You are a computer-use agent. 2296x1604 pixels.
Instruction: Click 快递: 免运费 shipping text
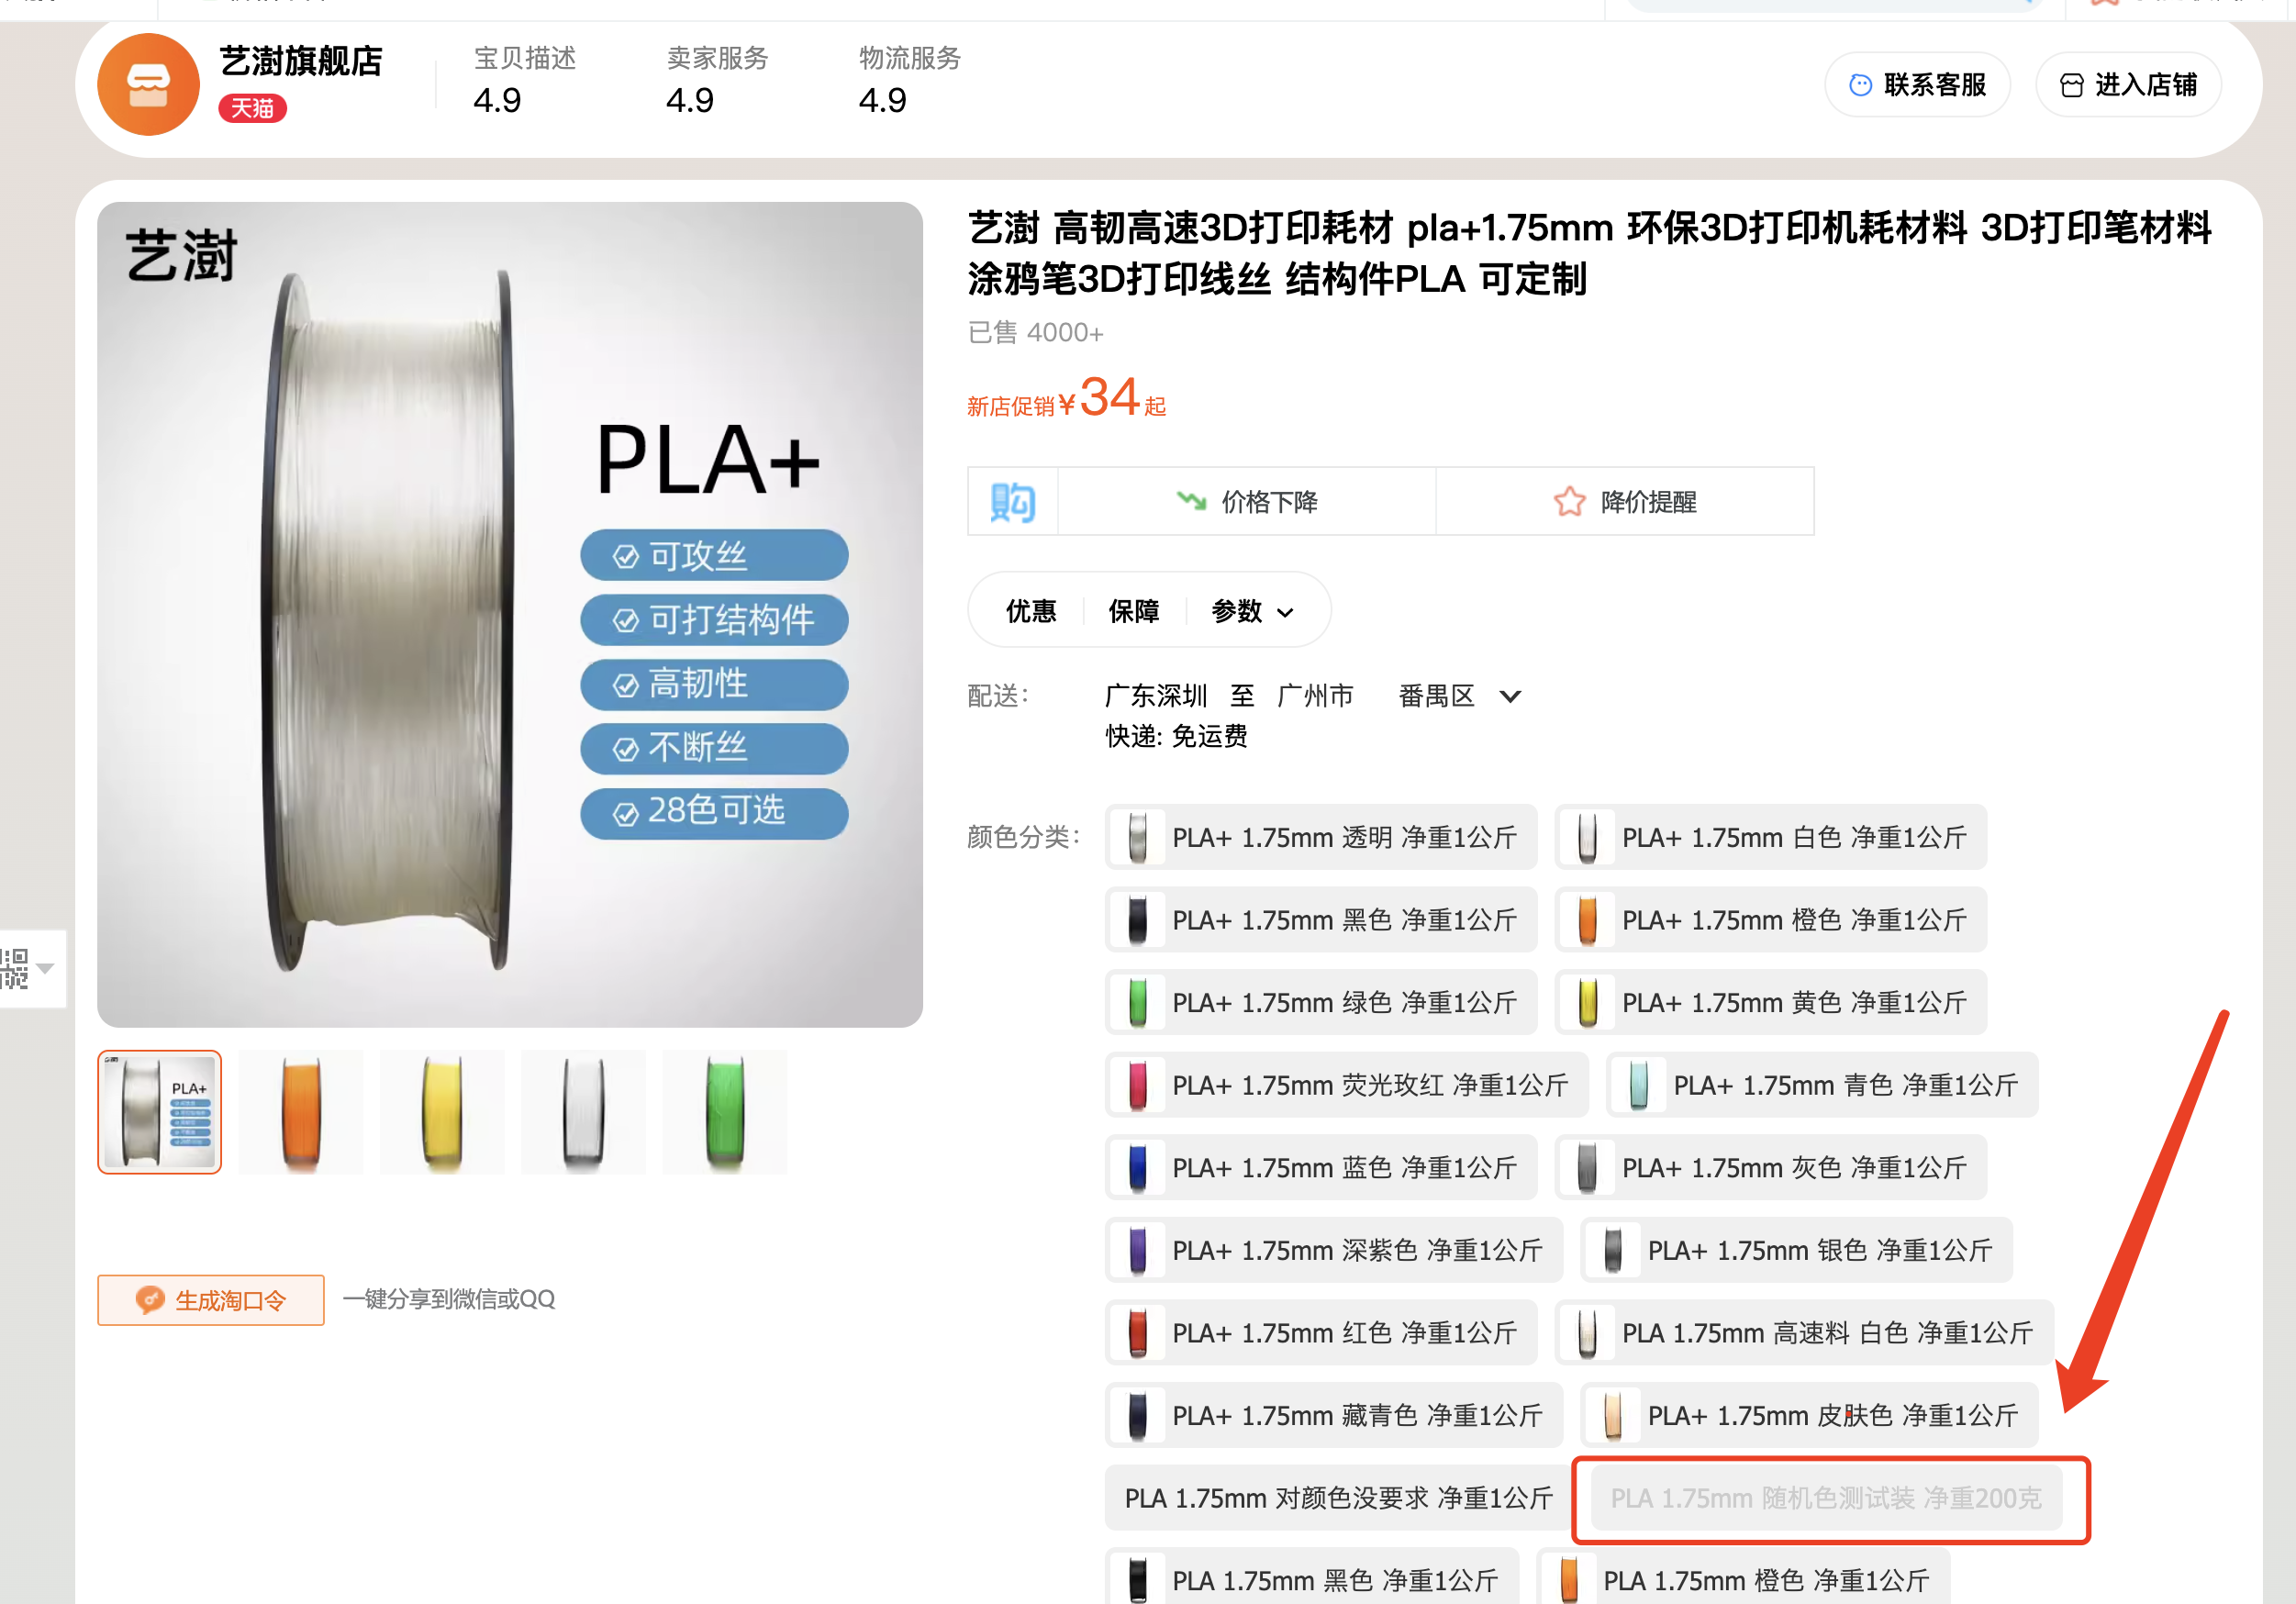pos(1176,736)
